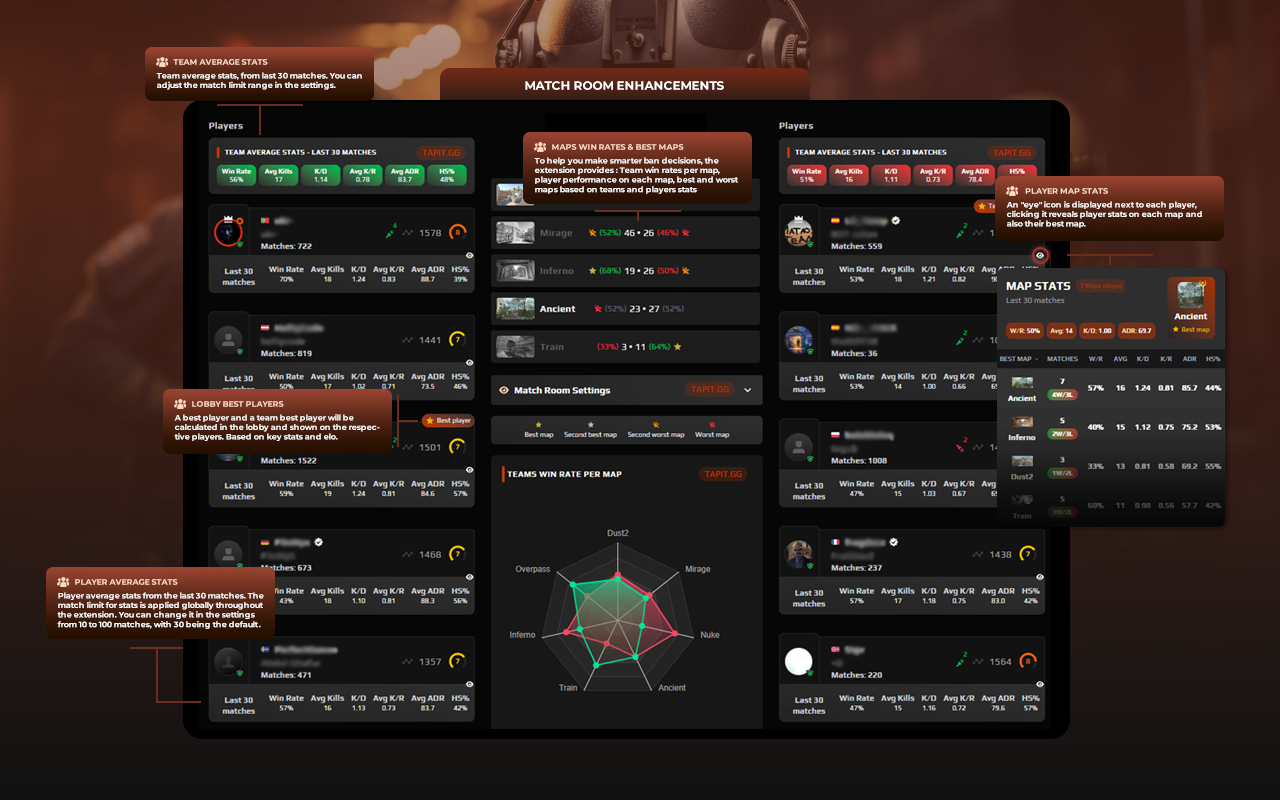The width and height of the screenshot is (1280, 800).
Task: Click the verified badge on the 673-matches player
Action: (x=319, y=542)
